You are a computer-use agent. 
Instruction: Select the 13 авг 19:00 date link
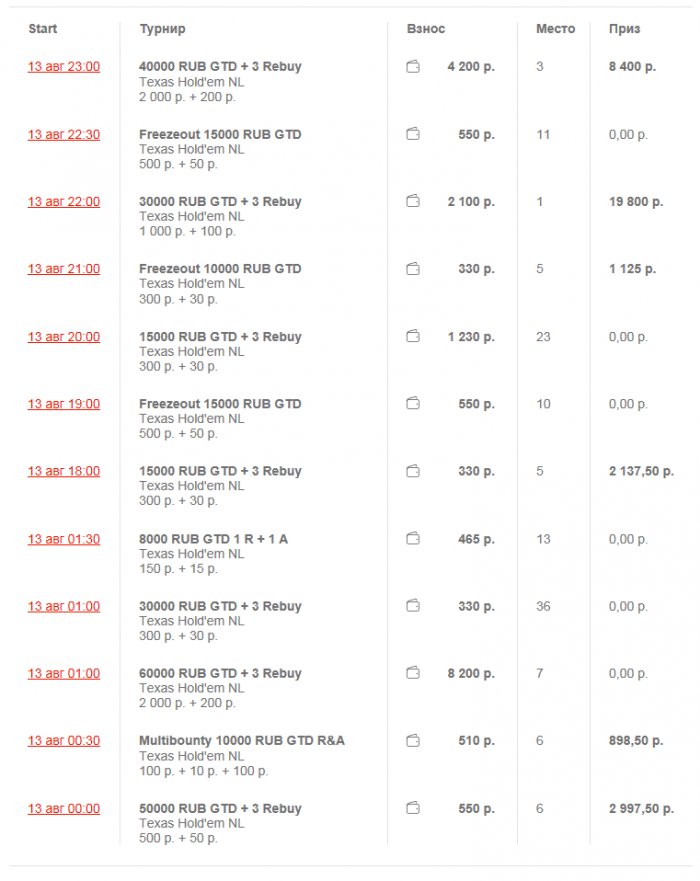[x=64, y=404]
